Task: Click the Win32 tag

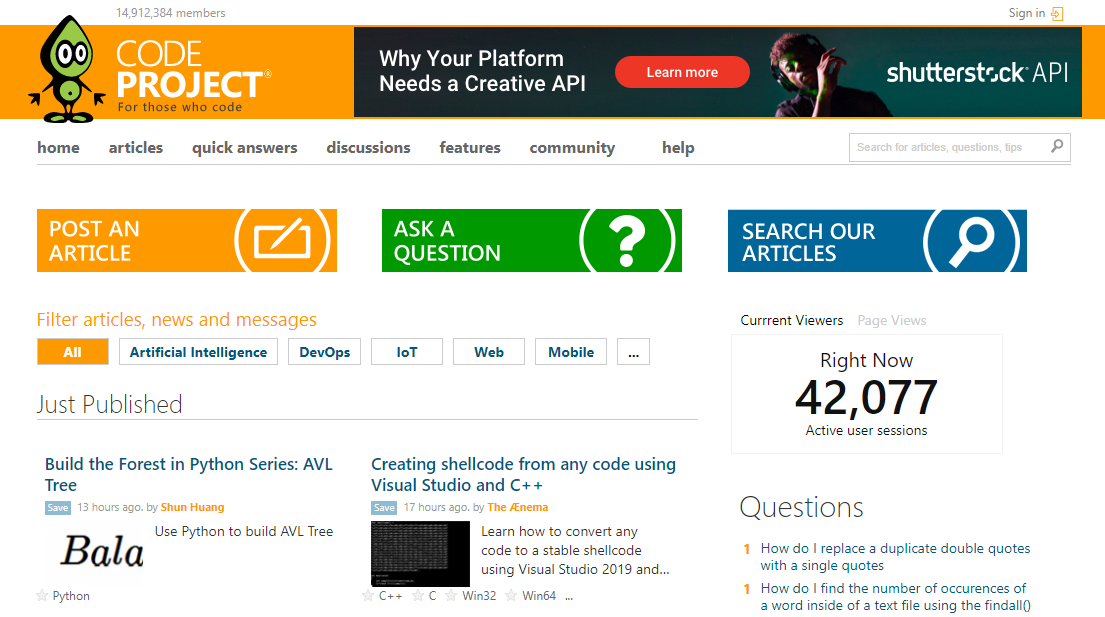Action: [479, 596]
